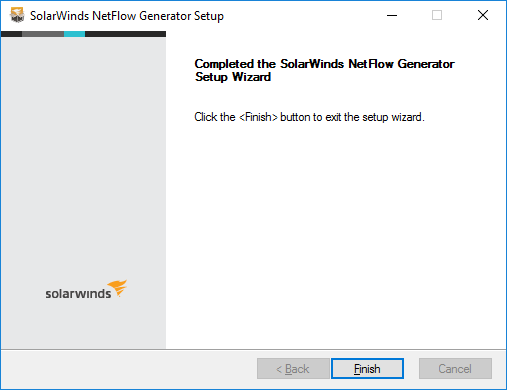Viewport: 508px width, 391px height.
Task: Click the first dark progress bar segment
Action: tap(12, 34)
